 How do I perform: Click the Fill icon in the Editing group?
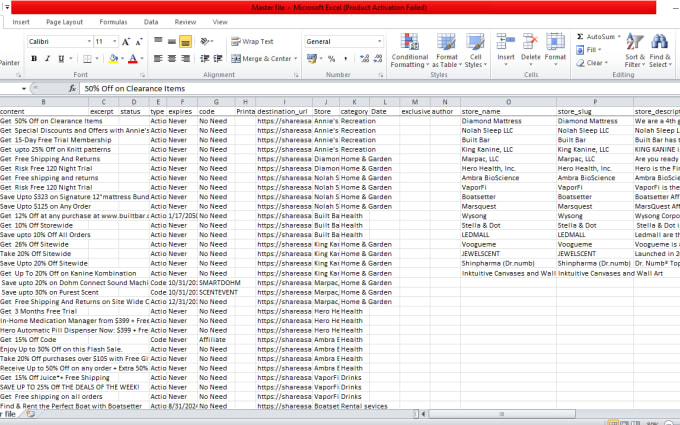point(580,50)
